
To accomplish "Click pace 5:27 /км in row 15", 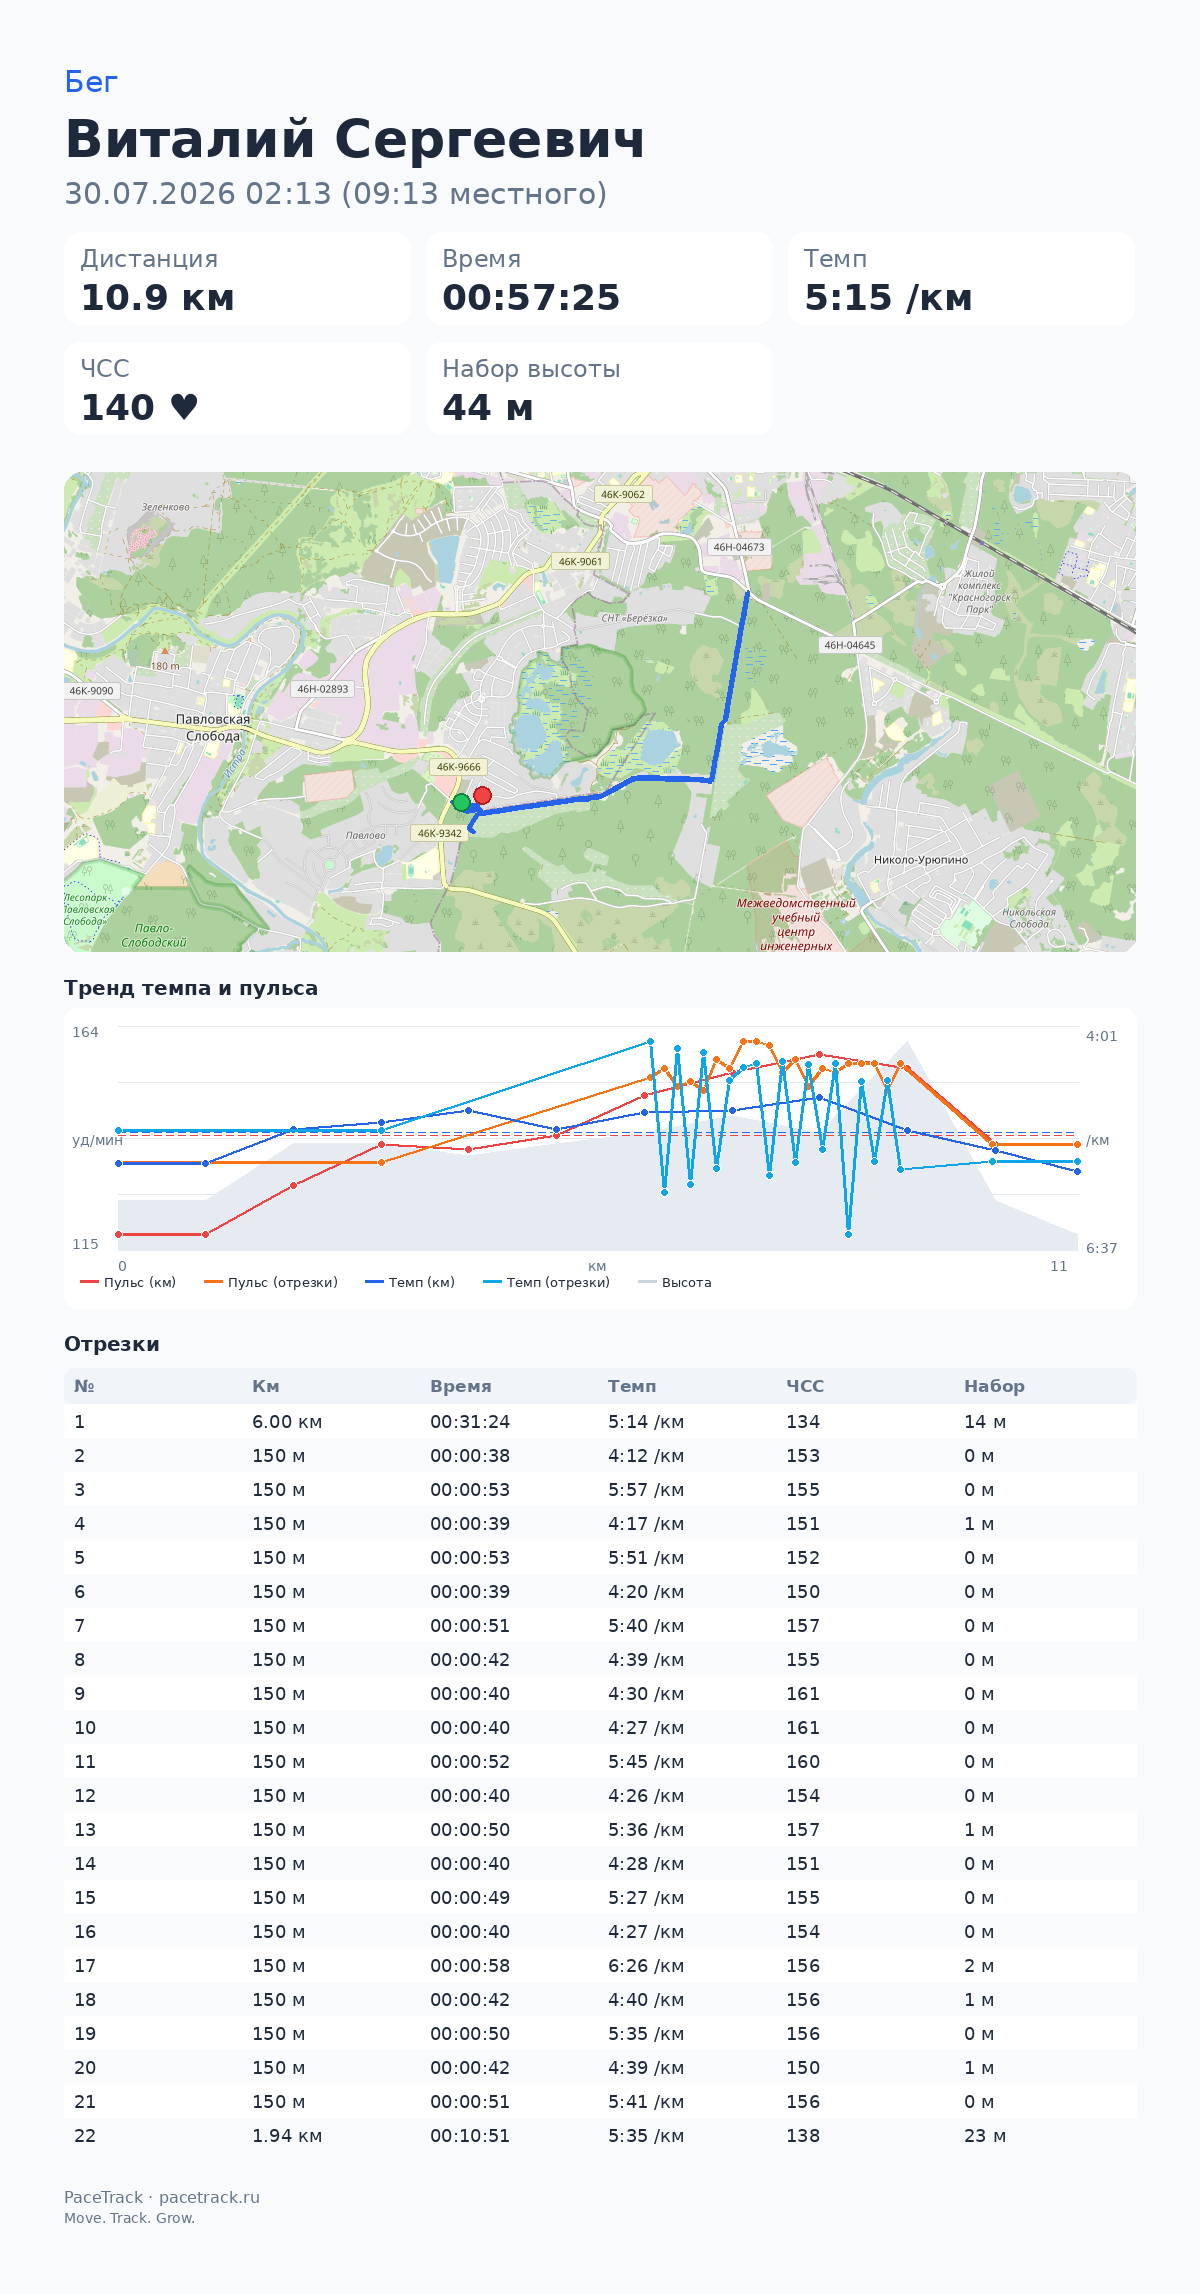I will coord(646,1898).
